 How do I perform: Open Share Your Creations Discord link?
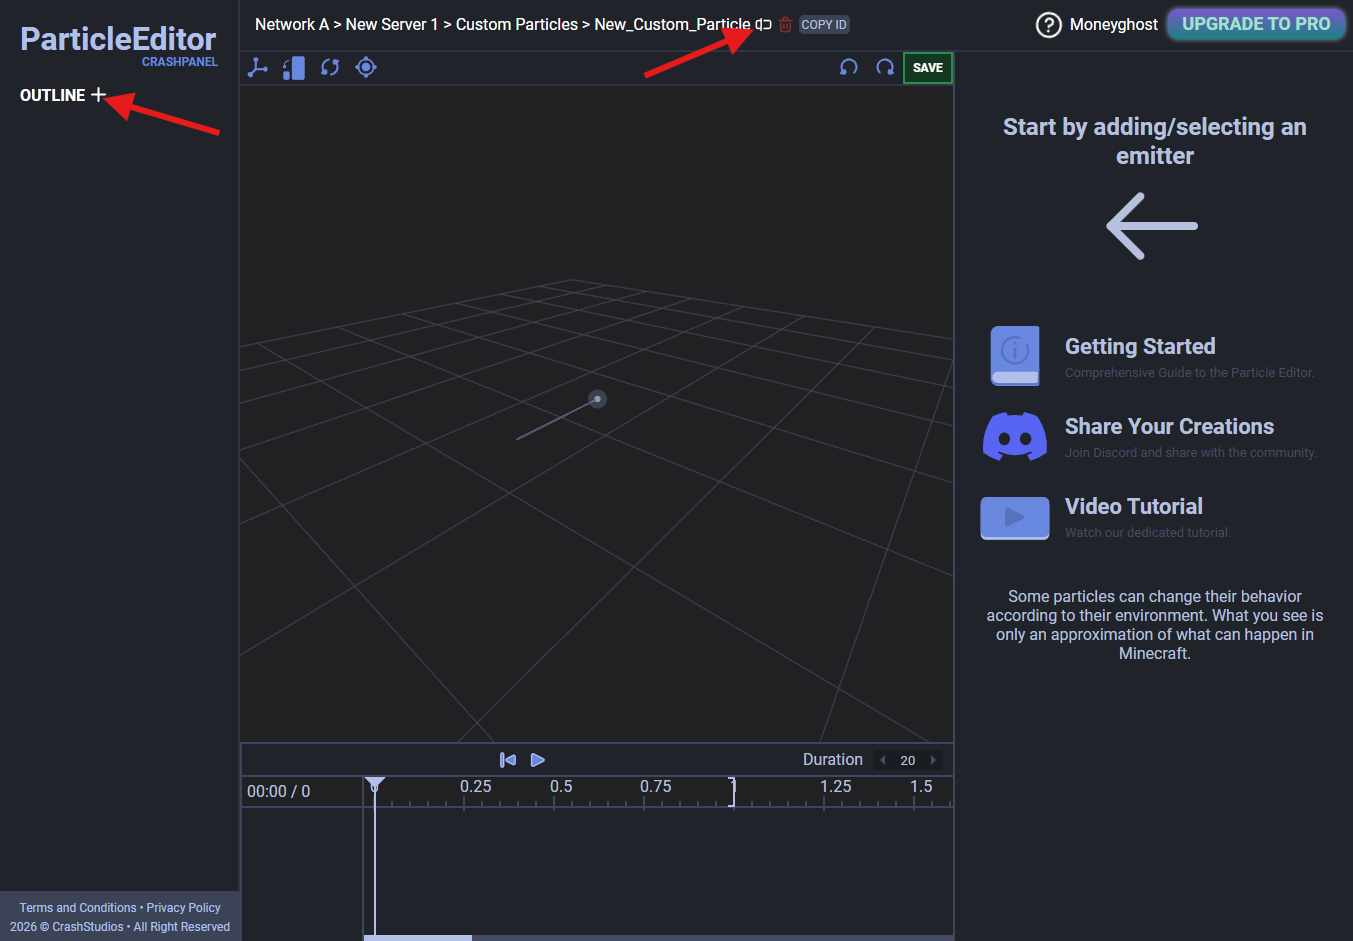(x=1168, y=427)
